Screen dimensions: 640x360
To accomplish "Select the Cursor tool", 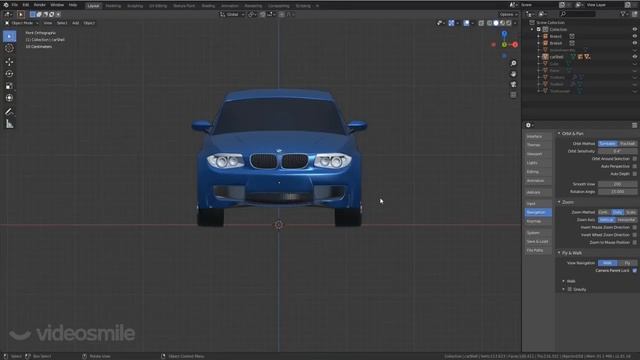I will [x=9, y=48].
